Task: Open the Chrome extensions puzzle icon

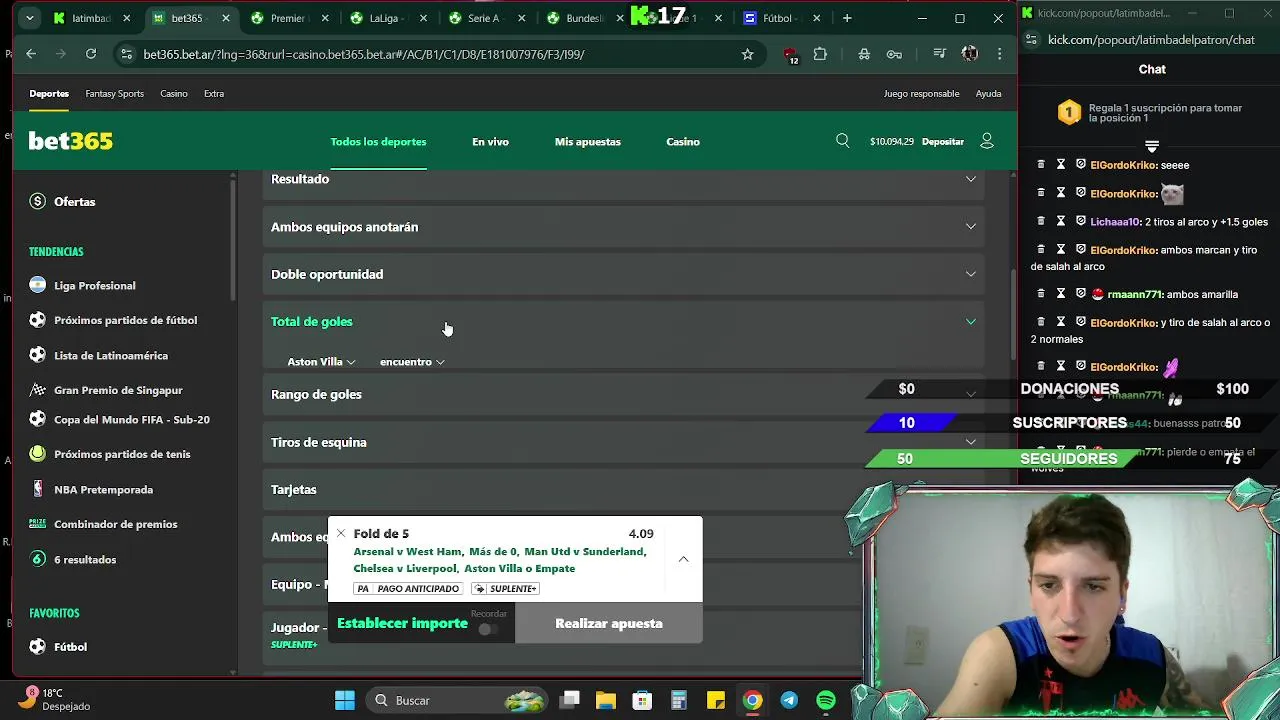Action: click(820, 54)
